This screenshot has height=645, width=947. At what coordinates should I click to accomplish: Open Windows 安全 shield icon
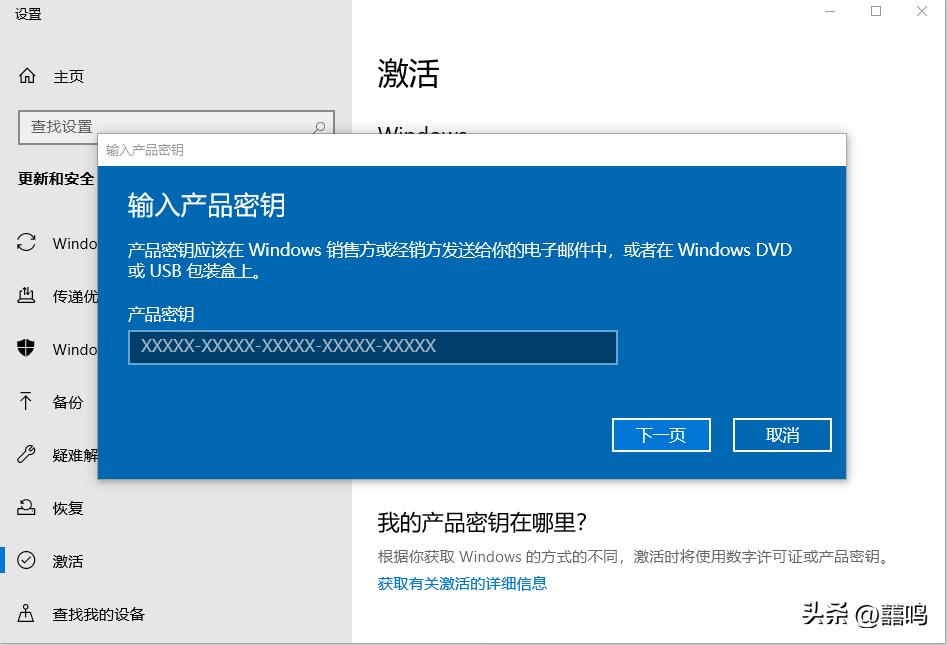click(27, 349)
